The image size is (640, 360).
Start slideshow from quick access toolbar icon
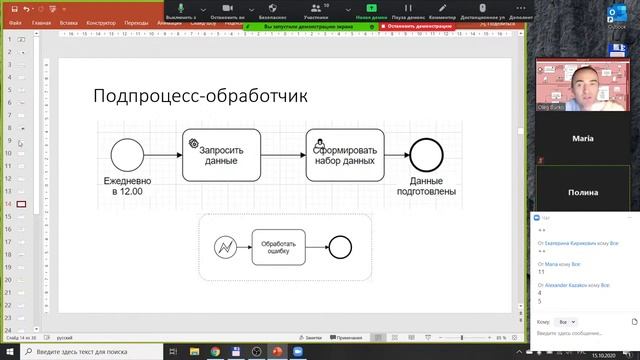(x=53, y=9)
